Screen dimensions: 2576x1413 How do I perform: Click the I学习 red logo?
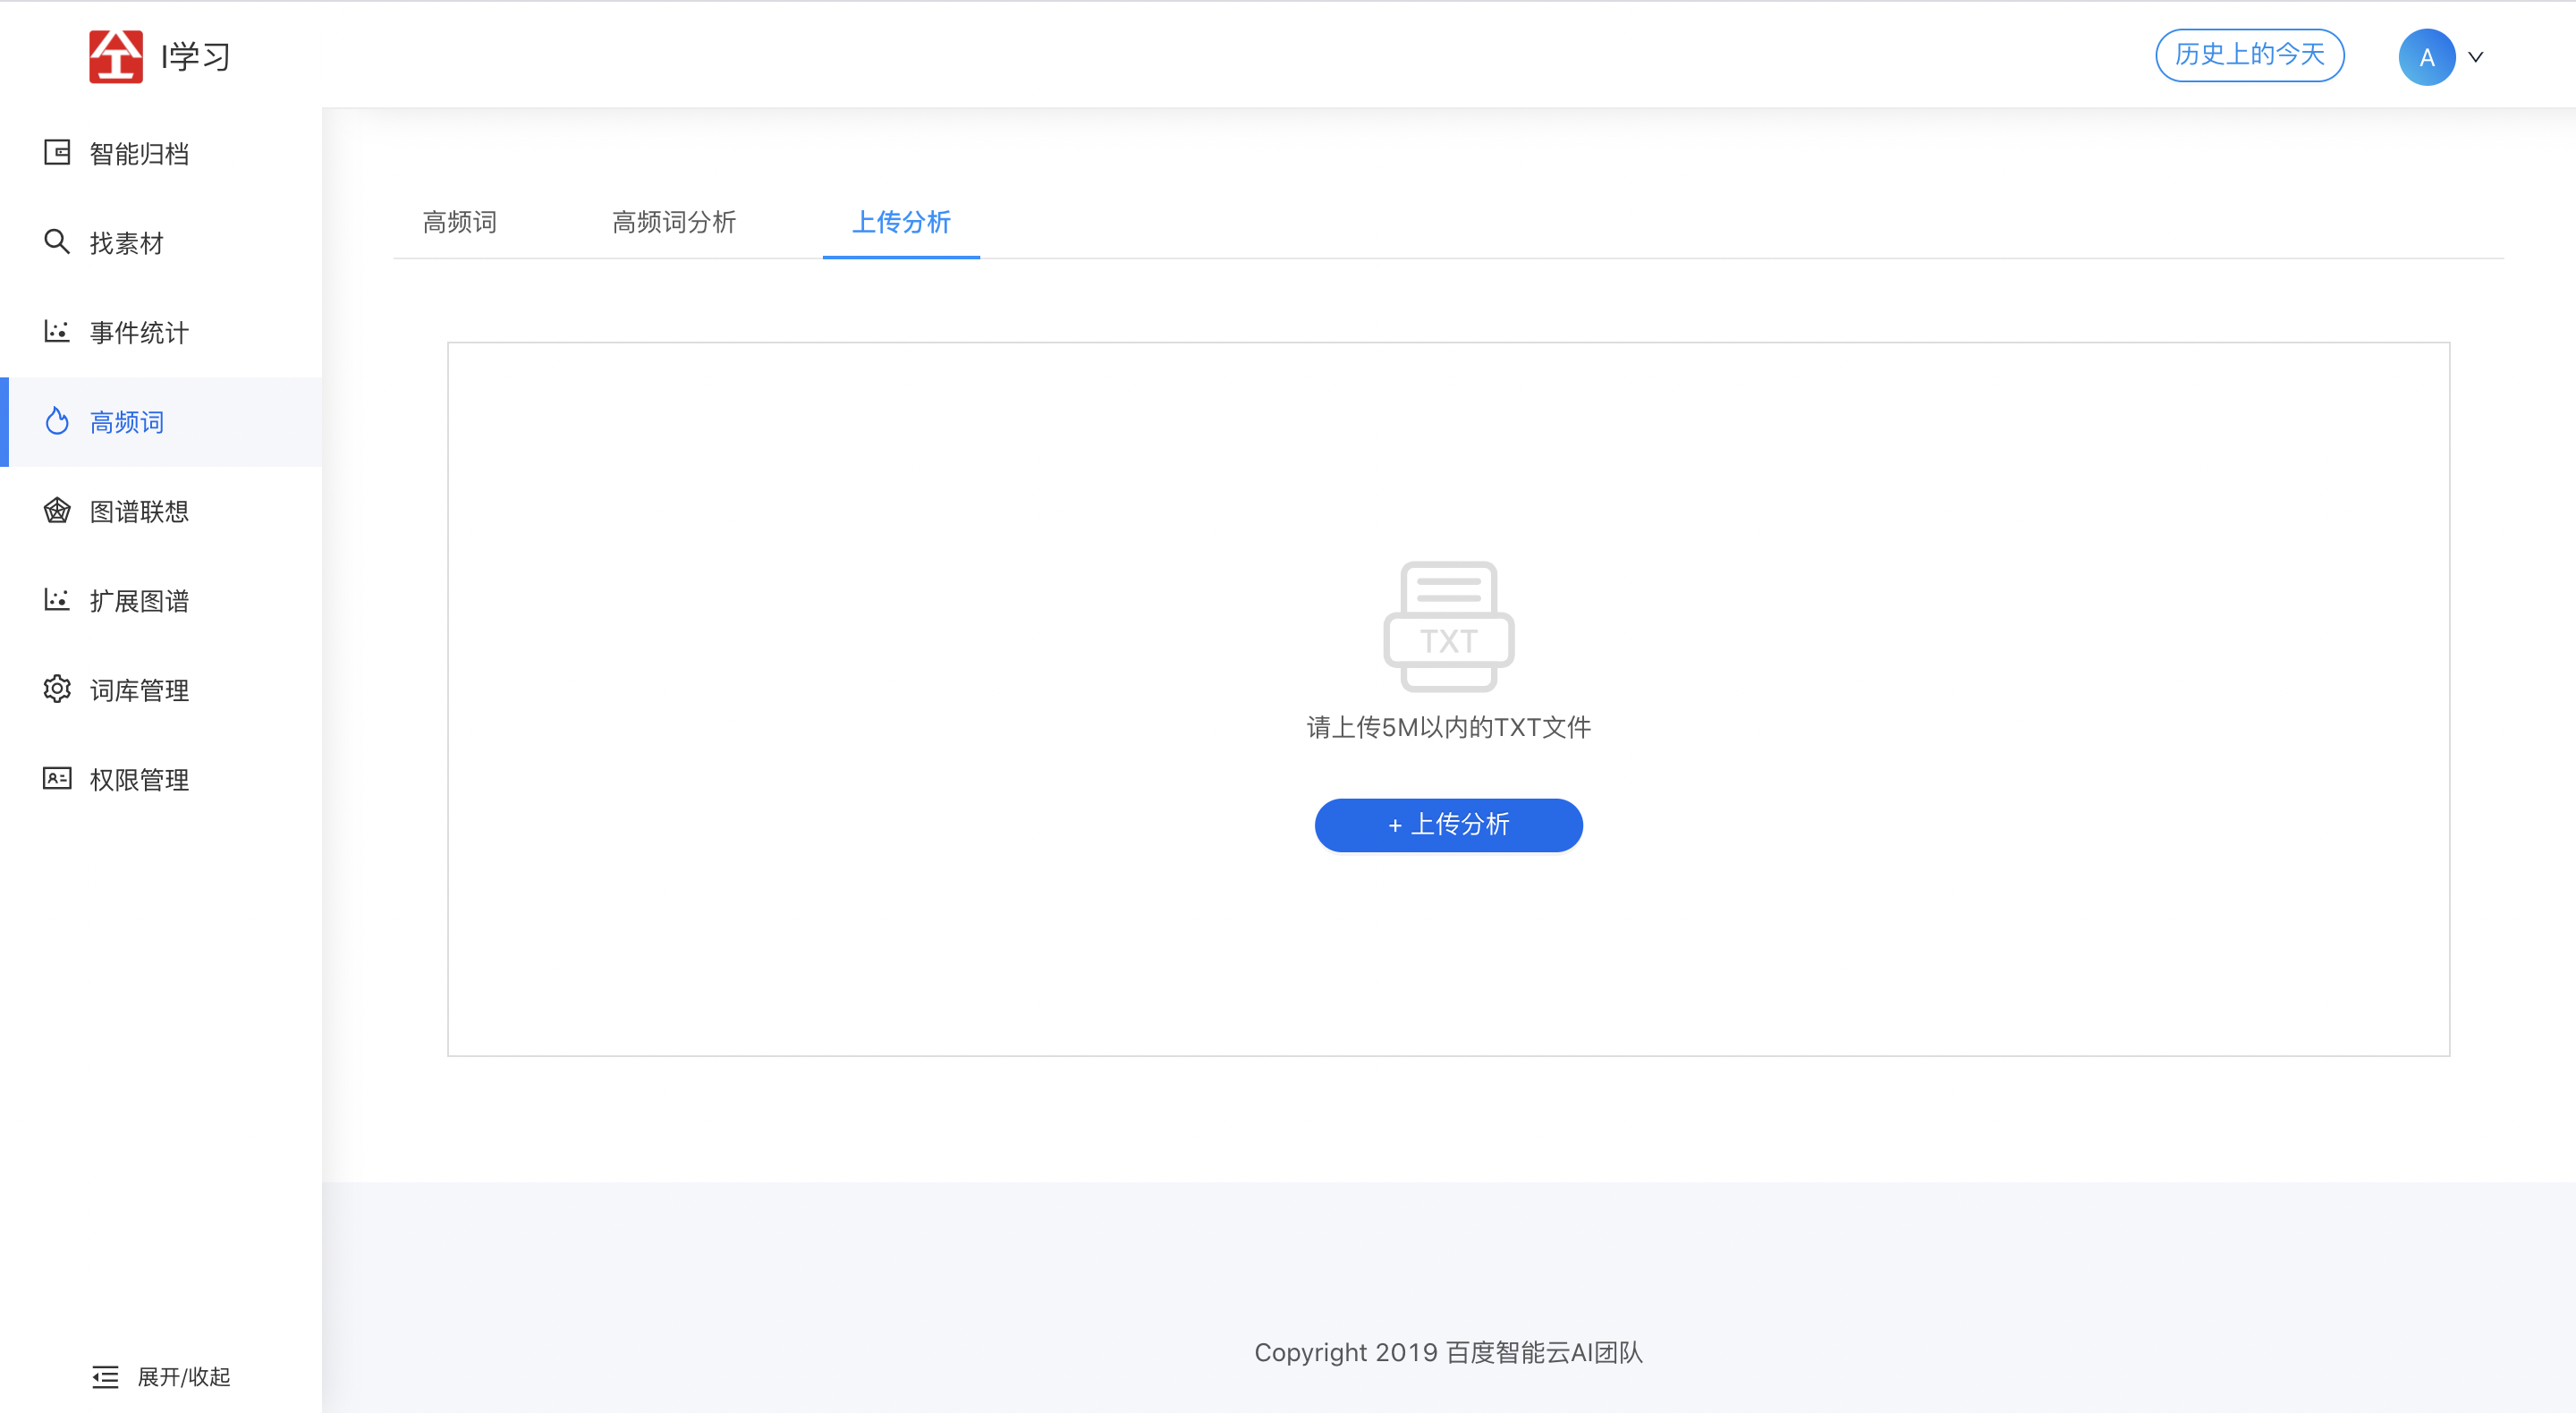[x=116, y=56]
